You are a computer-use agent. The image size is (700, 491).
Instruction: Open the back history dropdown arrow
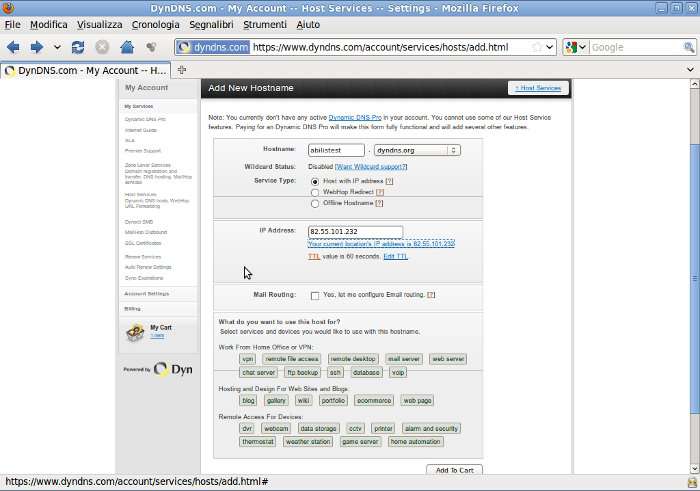point(57,47)
